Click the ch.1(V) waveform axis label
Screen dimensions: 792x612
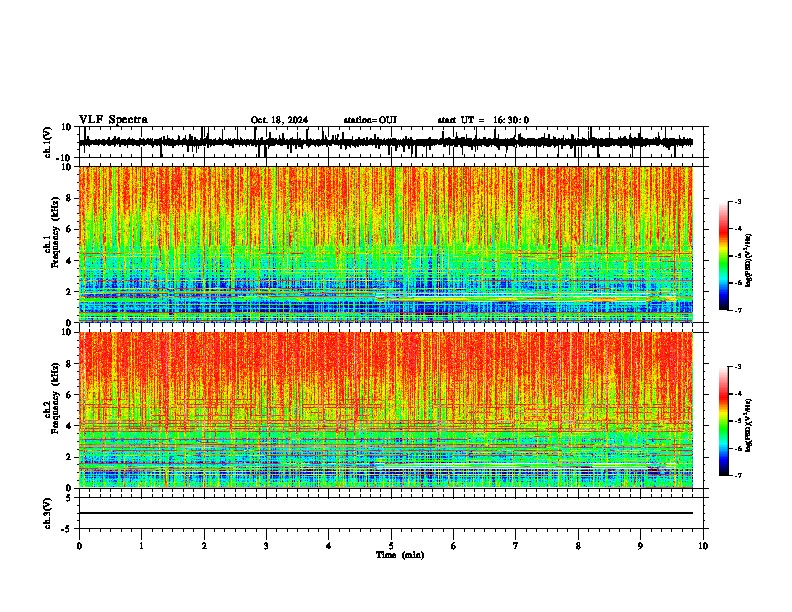pyautogui.click(x=48, y=142)
